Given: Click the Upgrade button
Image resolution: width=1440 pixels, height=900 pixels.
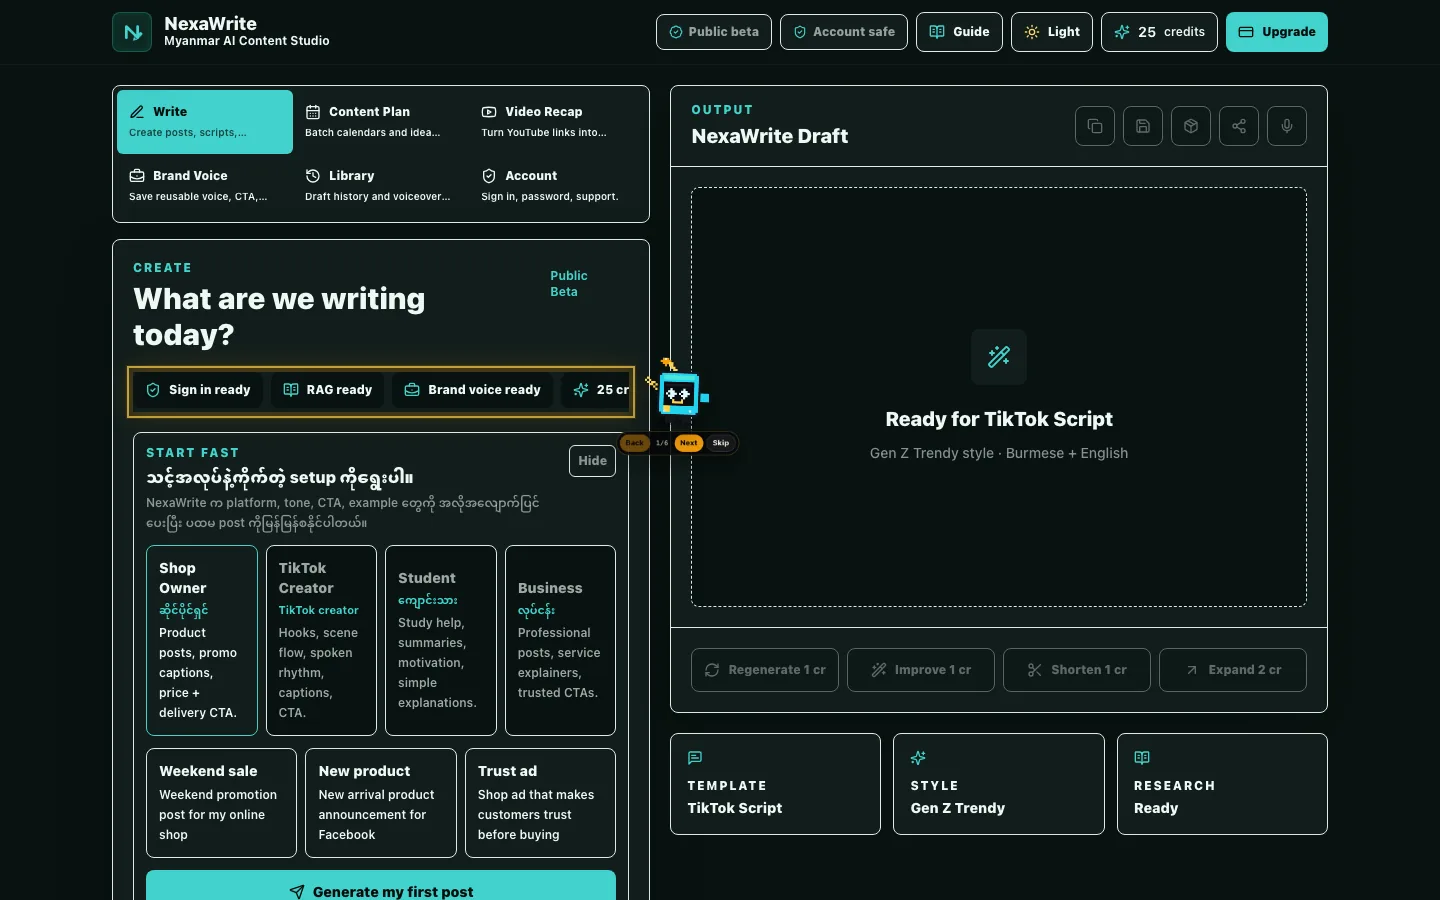Looking at the screenshot, I should click(x=1277, y=32).
